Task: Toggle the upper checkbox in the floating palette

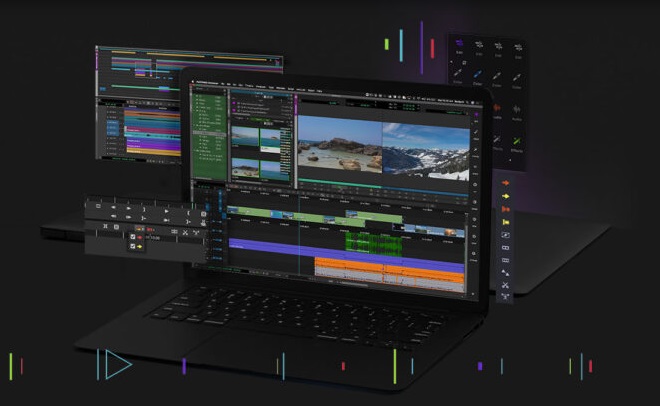Action: click(132, 236)
